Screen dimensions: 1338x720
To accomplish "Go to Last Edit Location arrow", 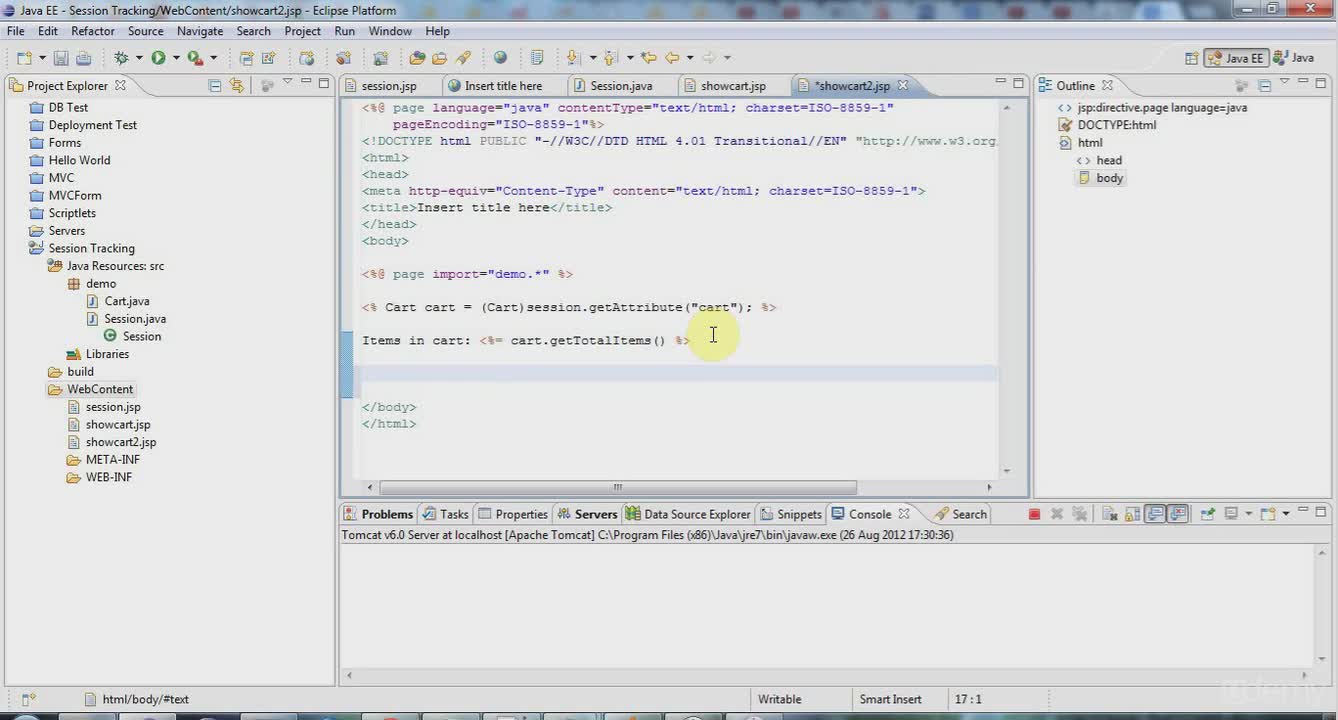I will click(648, 58).
